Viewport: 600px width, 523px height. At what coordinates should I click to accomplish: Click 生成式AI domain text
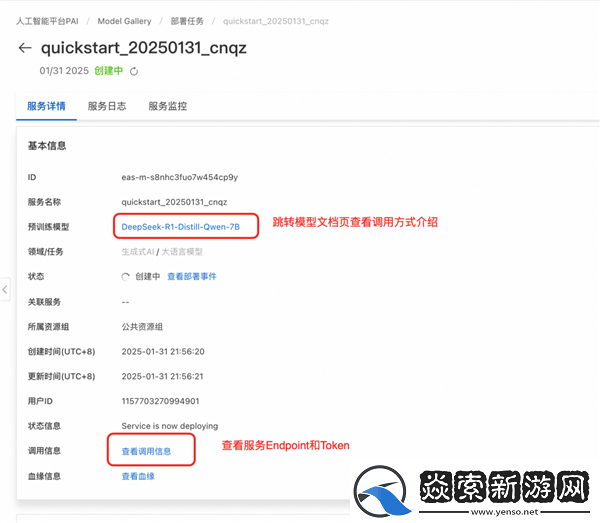tap(138, 252)
